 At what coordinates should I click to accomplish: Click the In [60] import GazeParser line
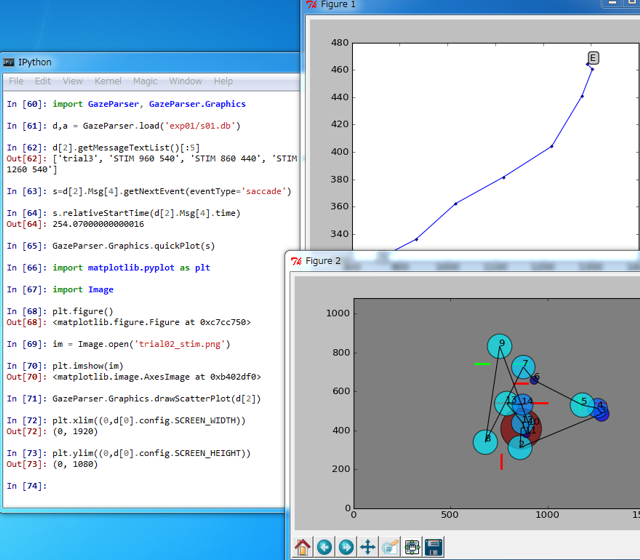tap(126, 104)
